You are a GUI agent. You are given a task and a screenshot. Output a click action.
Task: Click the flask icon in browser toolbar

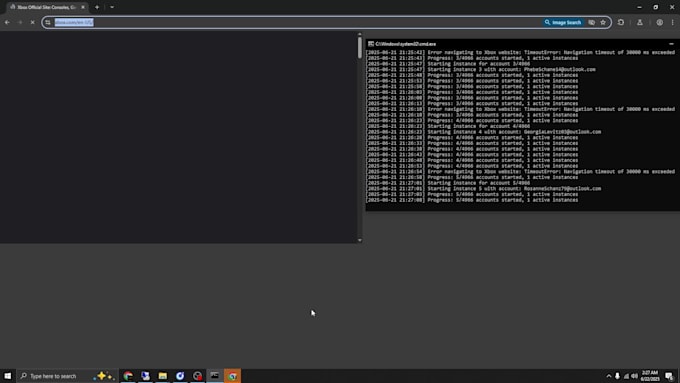pyautogui.click(x=640, y=22)
